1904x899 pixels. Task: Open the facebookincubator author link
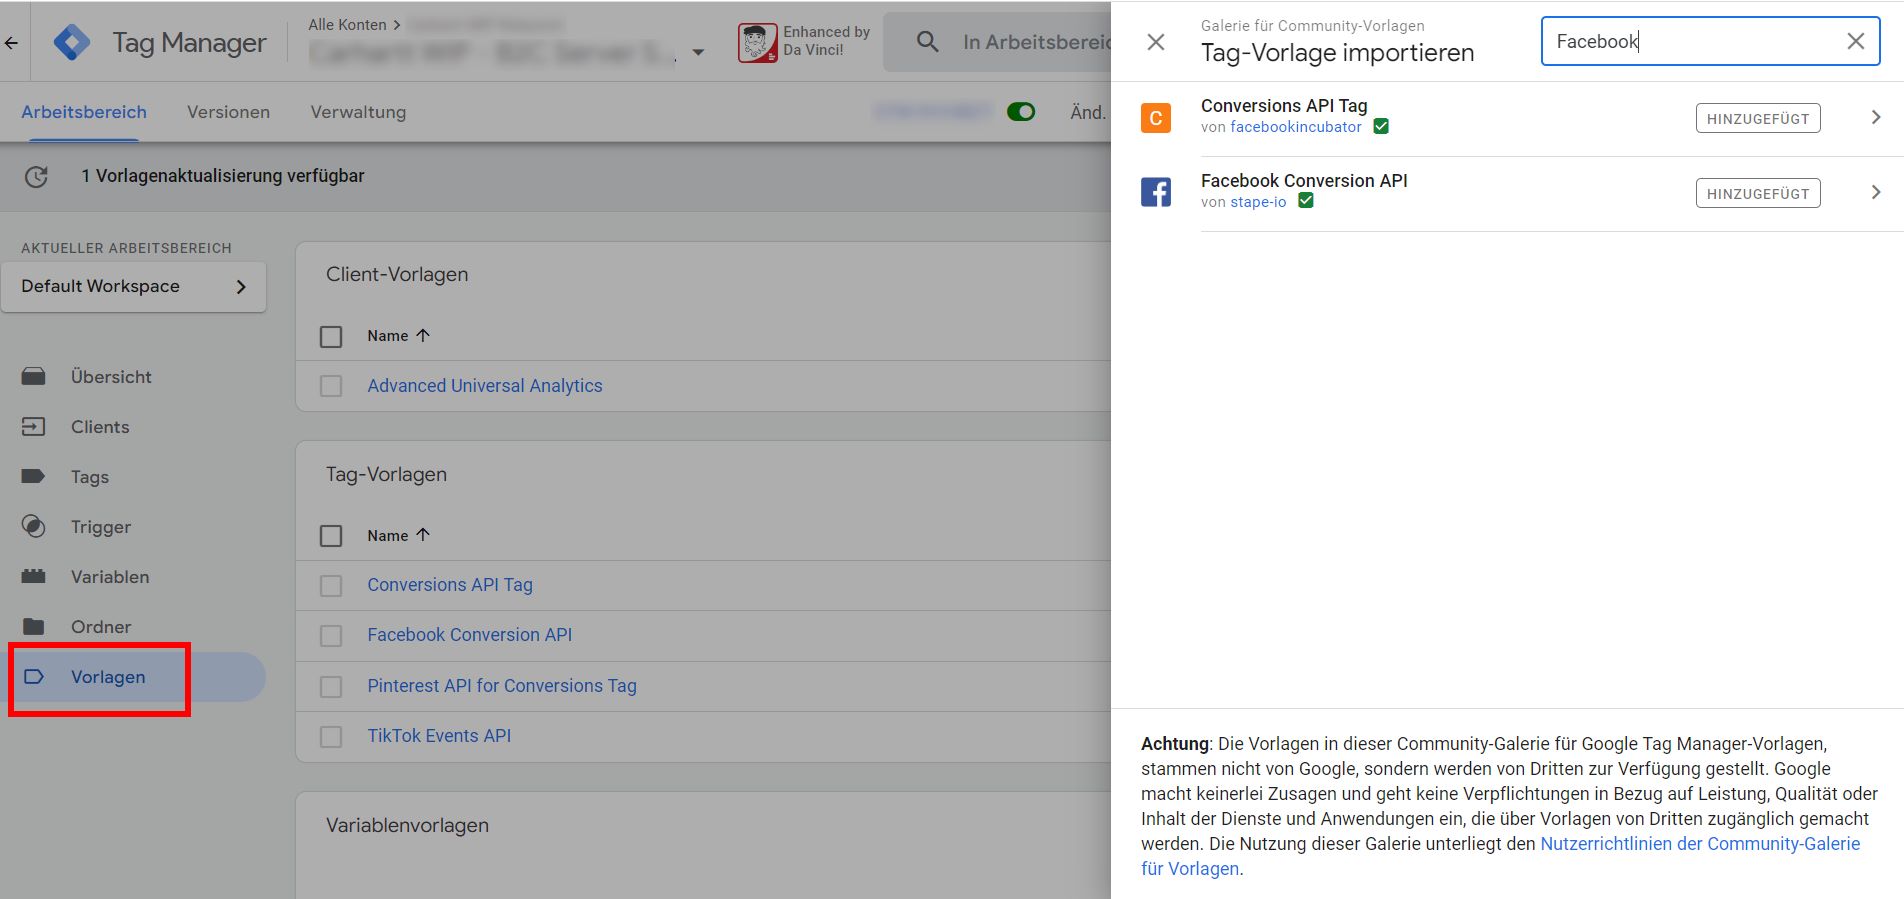coord(1296,127)
